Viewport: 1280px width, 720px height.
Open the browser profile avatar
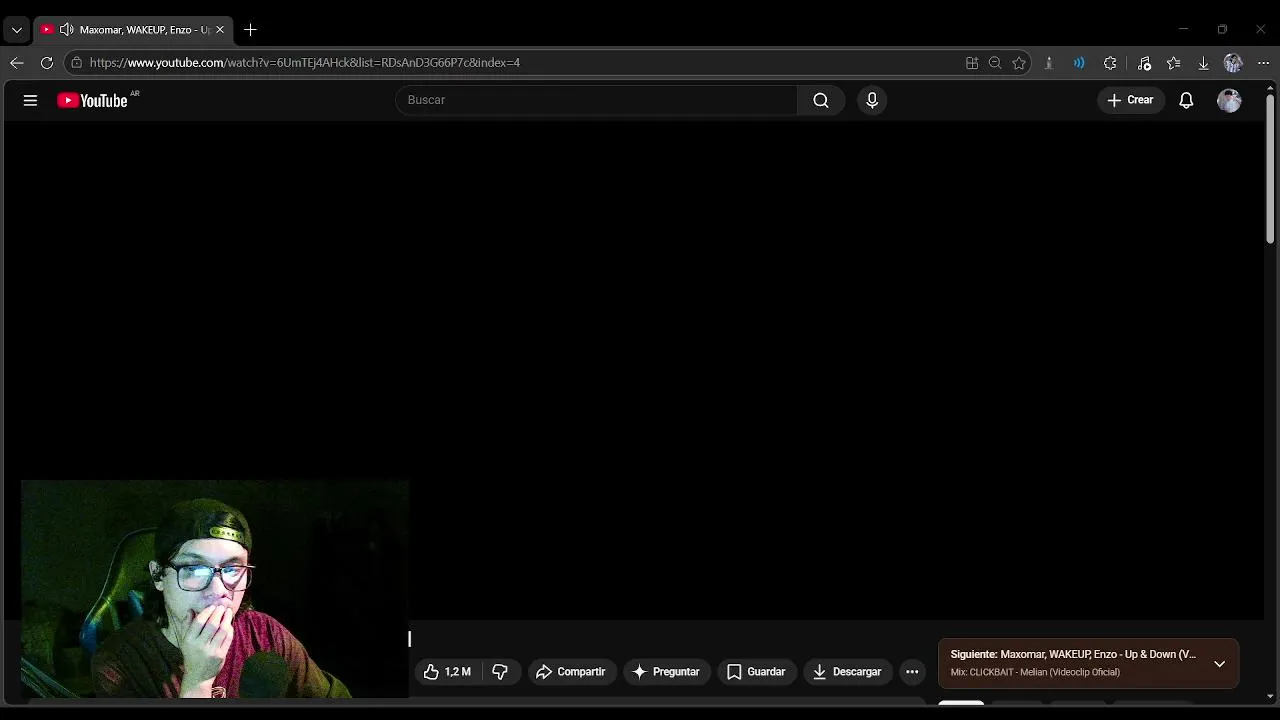(1233, 63)
